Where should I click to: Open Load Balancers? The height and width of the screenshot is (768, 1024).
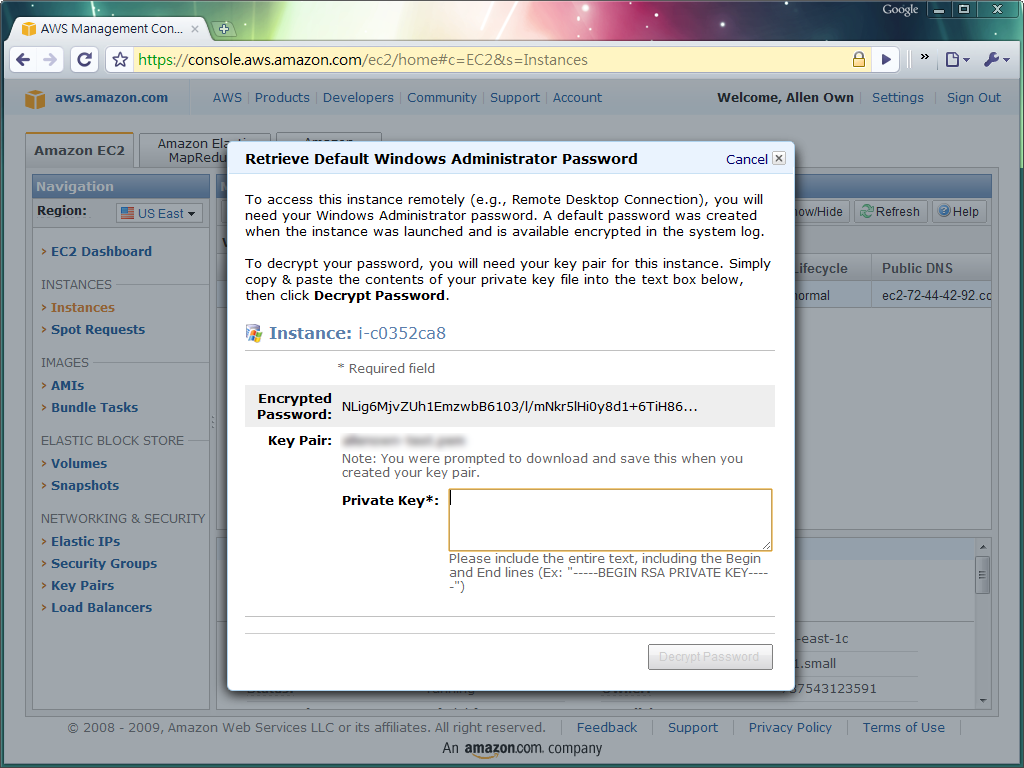pos(101,608)
